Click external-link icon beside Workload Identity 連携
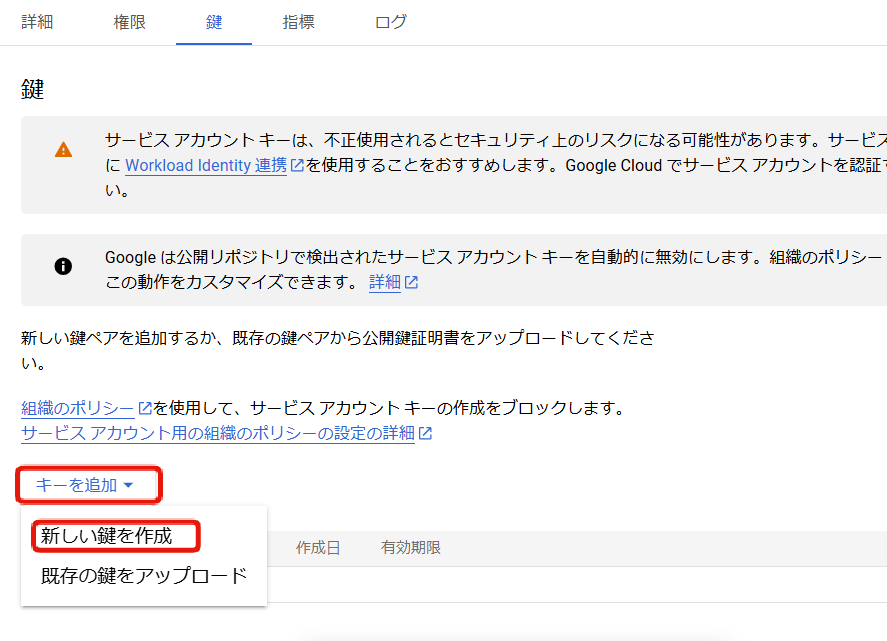 297,165
